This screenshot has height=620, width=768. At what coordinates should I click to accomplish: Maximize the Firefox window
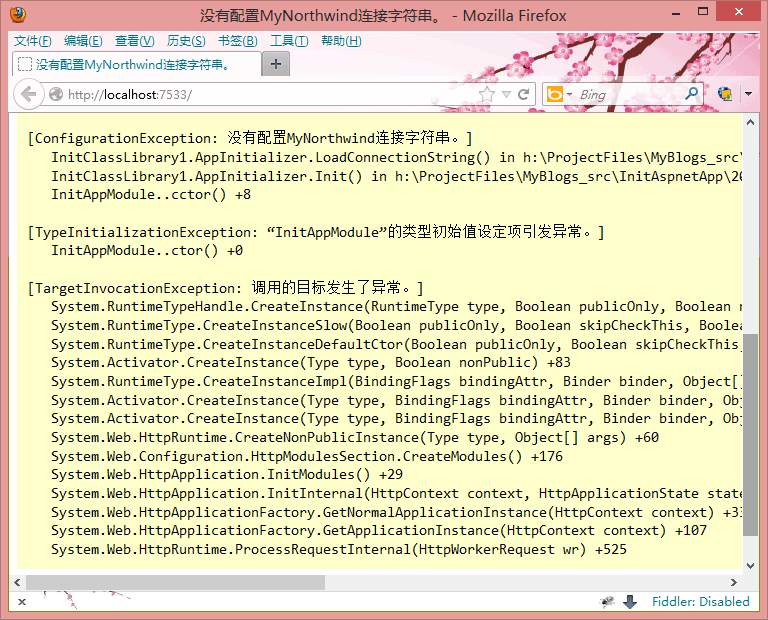703,12
